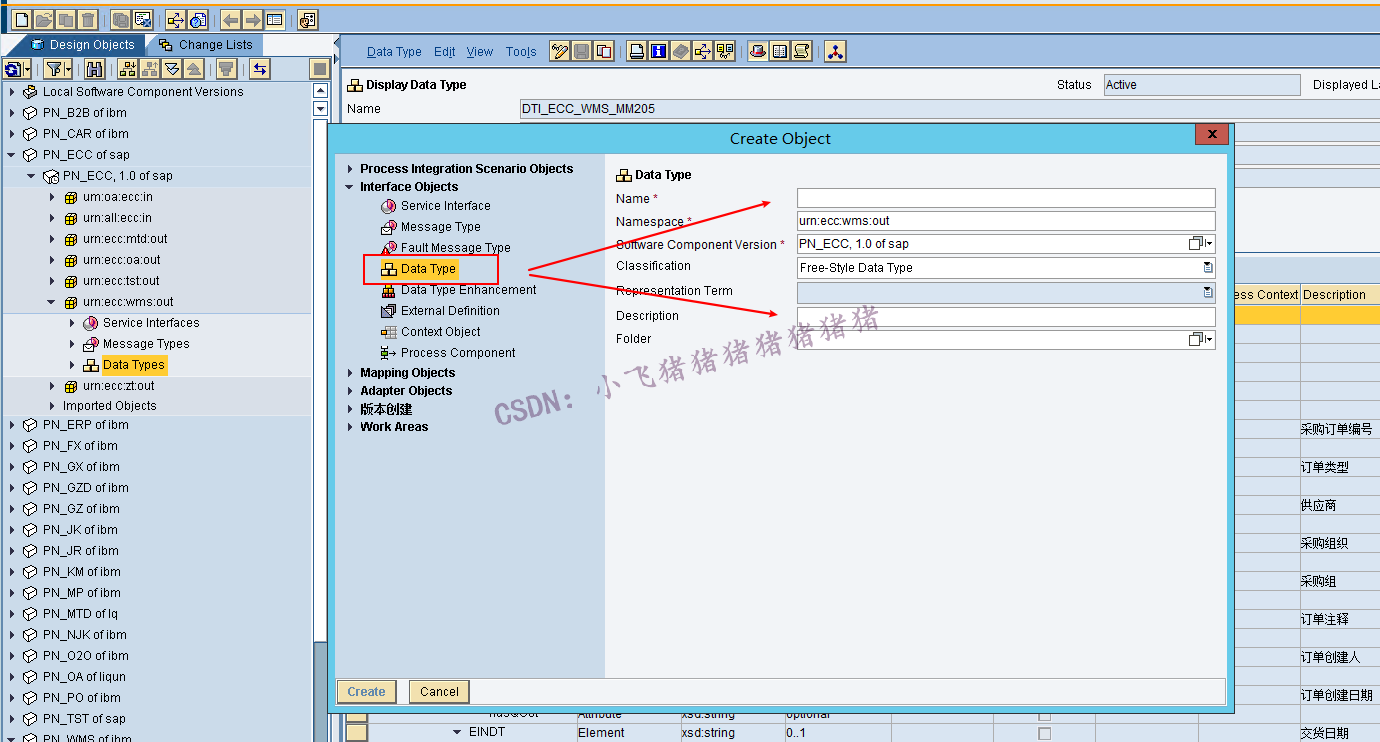Click the open book icon in editor toolbar
This screenshot has width=1380, height=742.
point(780,52)
